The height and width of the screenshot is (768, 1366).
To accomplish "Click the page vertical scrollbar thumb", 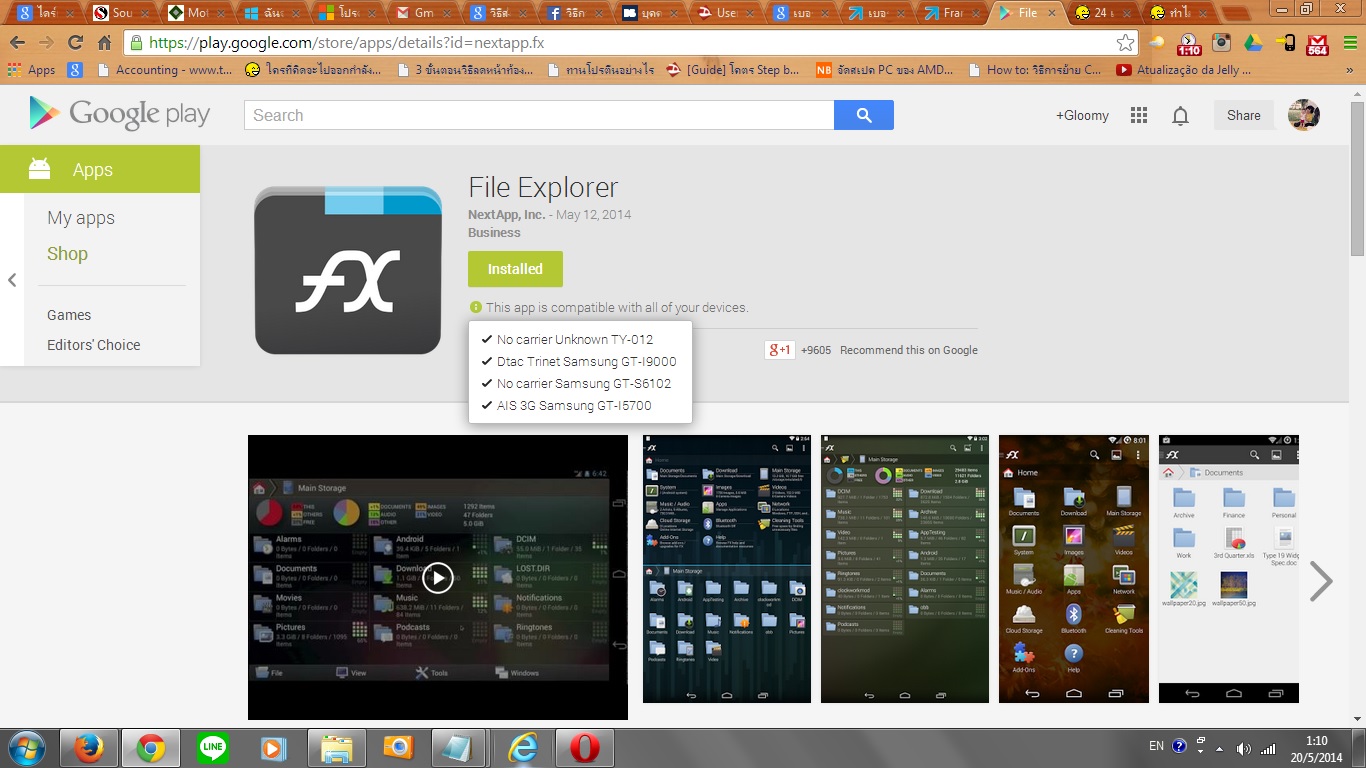I will click(x=1357, y=178).
